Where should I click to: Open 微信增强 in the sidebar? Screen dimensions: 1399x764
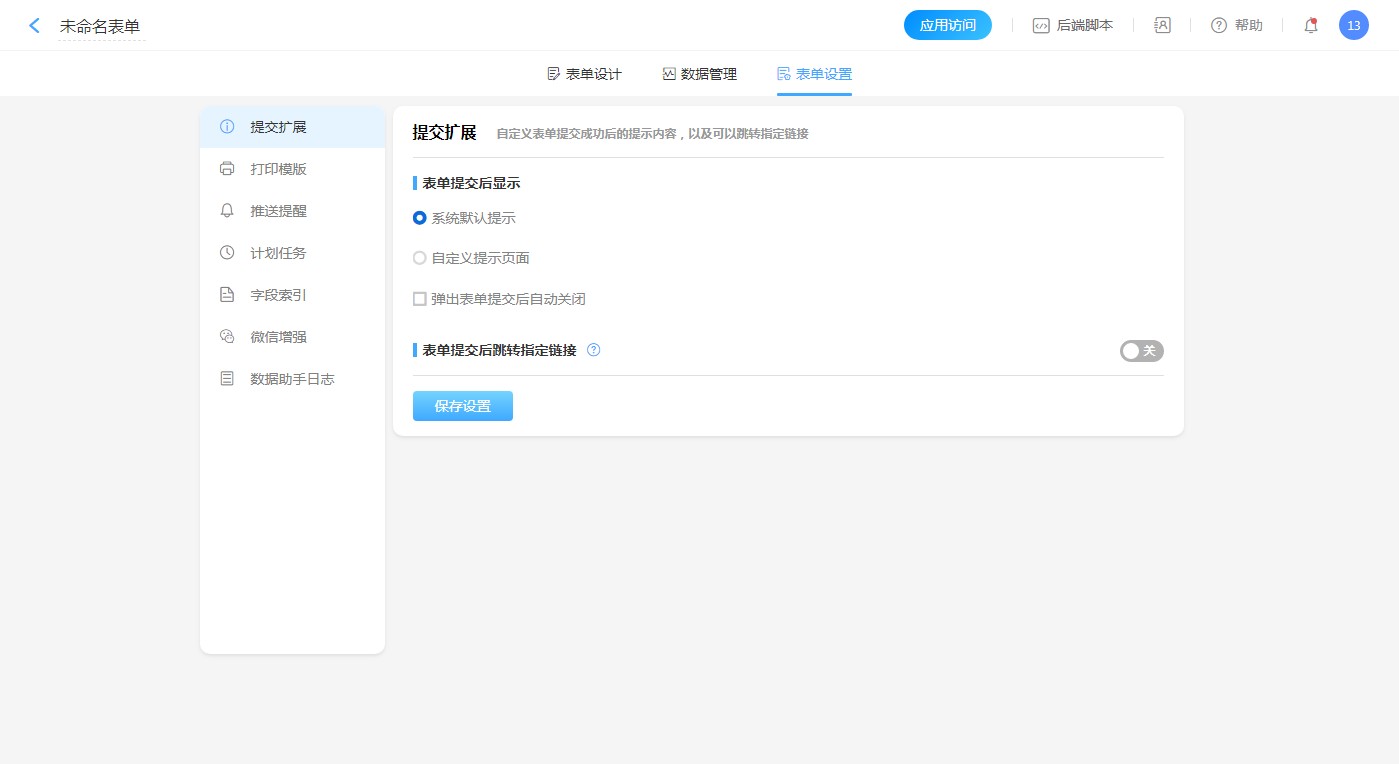coord(278,337)
